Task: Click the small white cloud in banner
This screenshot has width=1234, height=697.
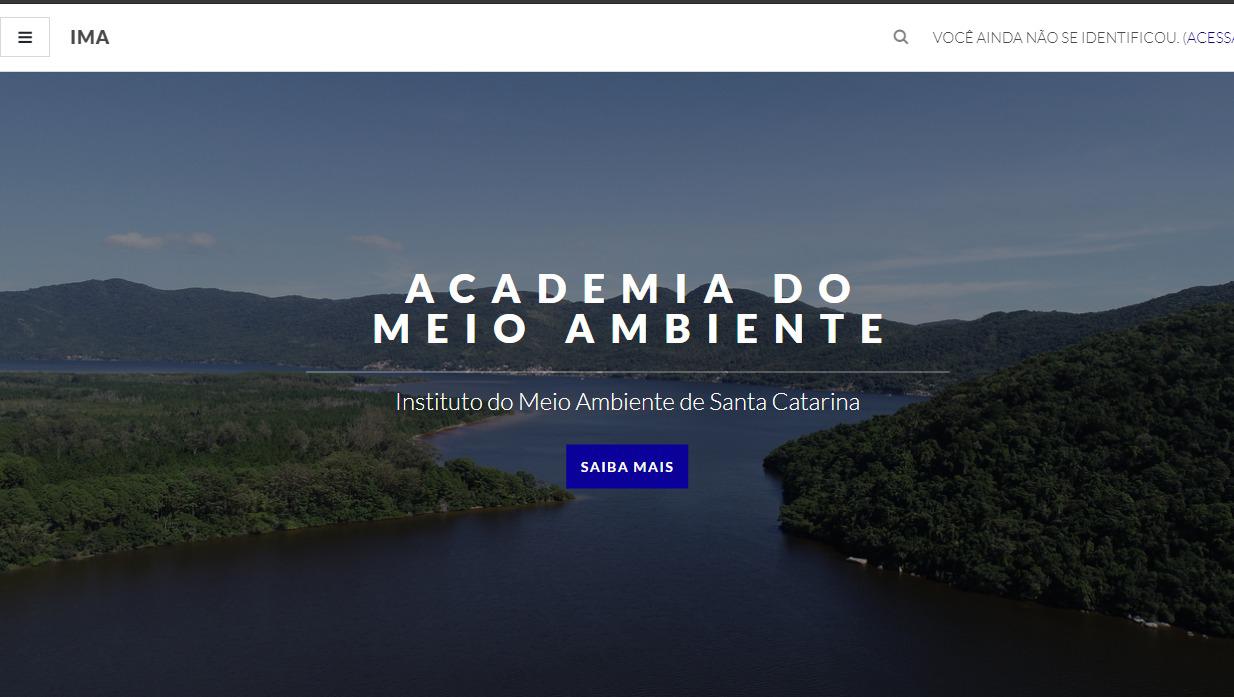Action: pyautogui.click(x=160, y=240)
